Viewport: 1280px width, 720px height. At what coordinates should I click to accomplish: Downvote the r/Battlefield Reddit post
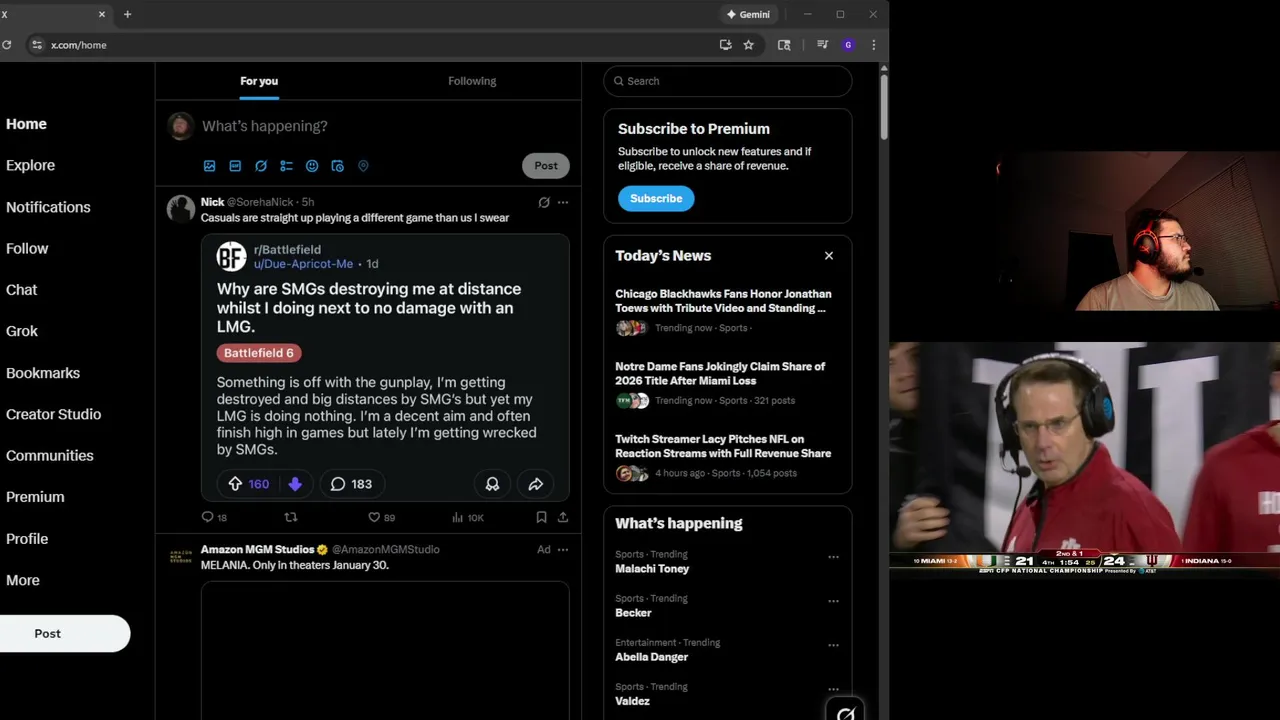point(295,484)
